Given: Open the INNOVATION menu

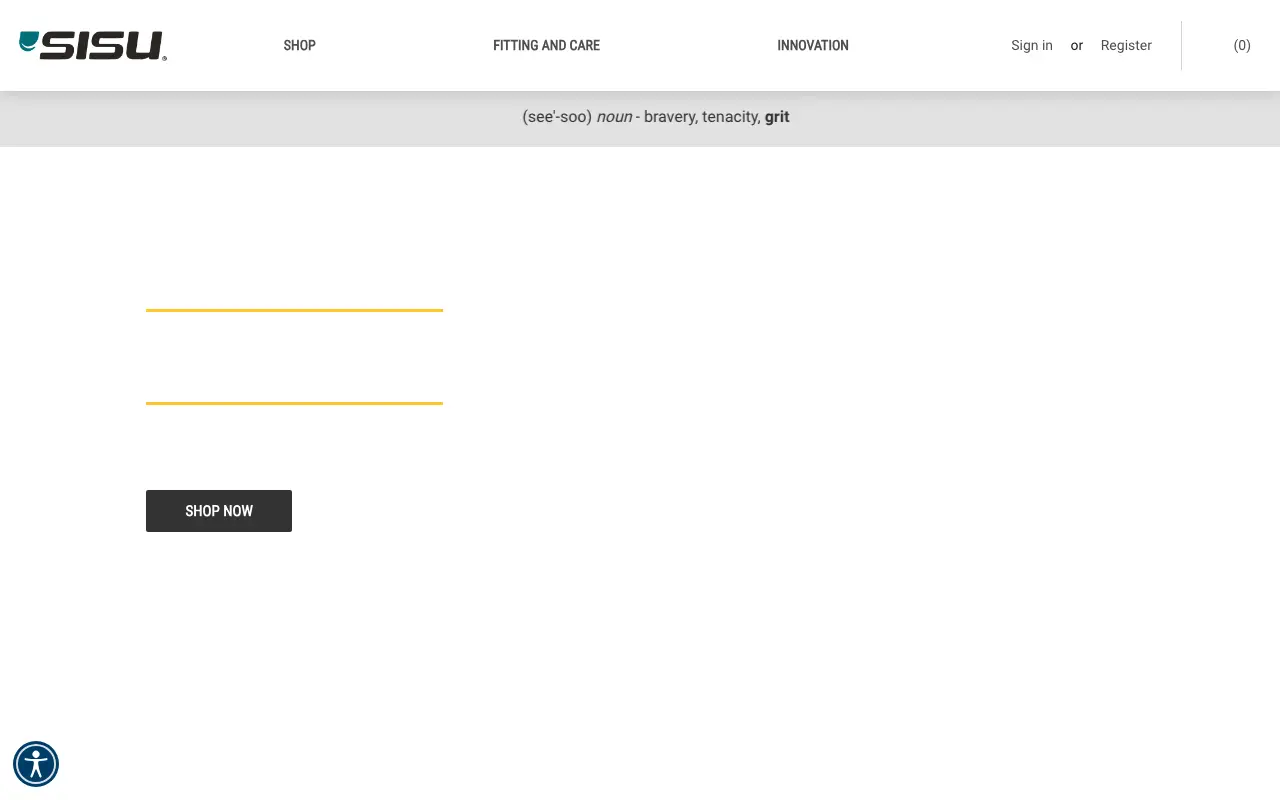Looking at the screenshot, I should point(813,45).
